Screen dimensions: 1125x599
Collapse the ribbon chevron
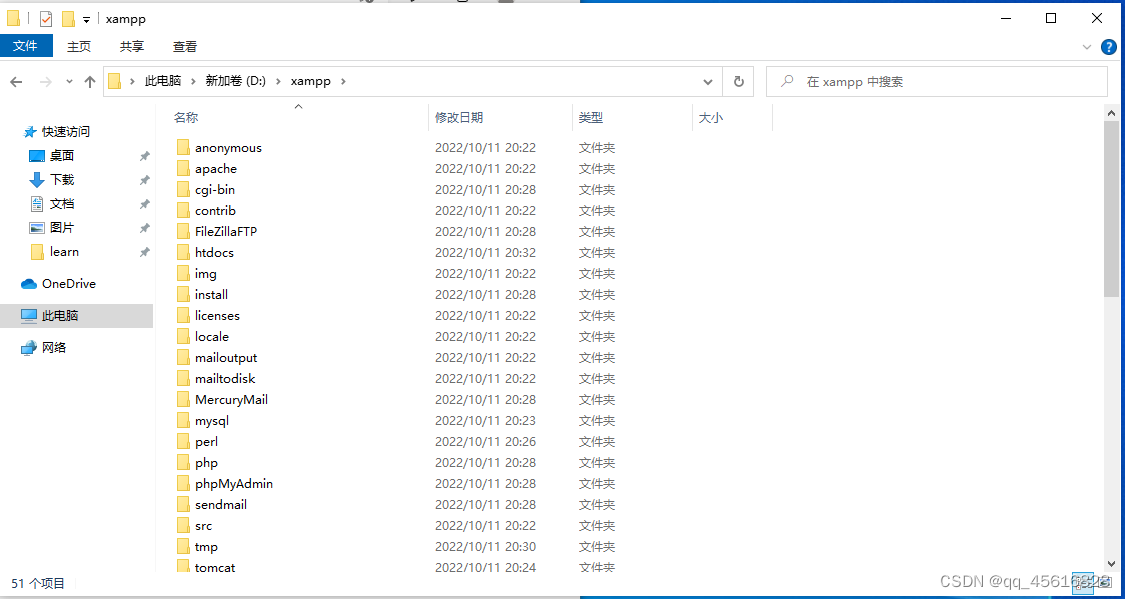coord(1086,47)
